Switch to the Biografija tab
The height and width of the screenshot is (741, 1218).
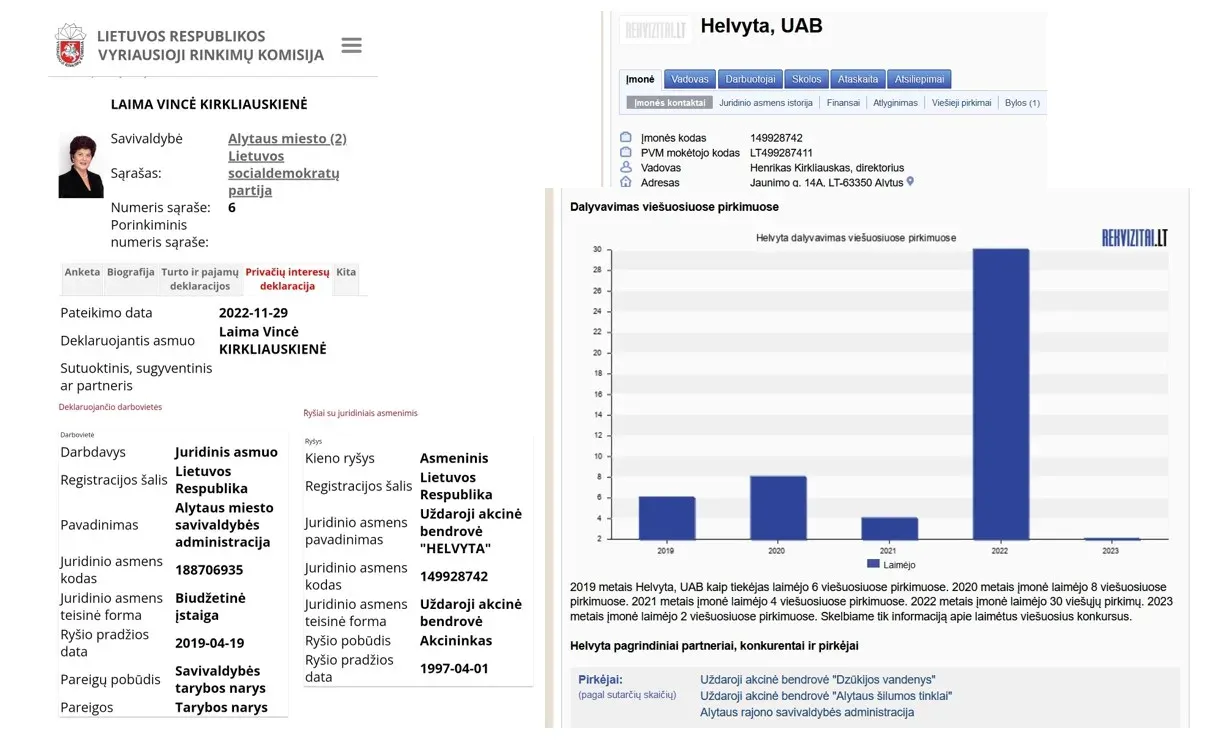(131, 272)
